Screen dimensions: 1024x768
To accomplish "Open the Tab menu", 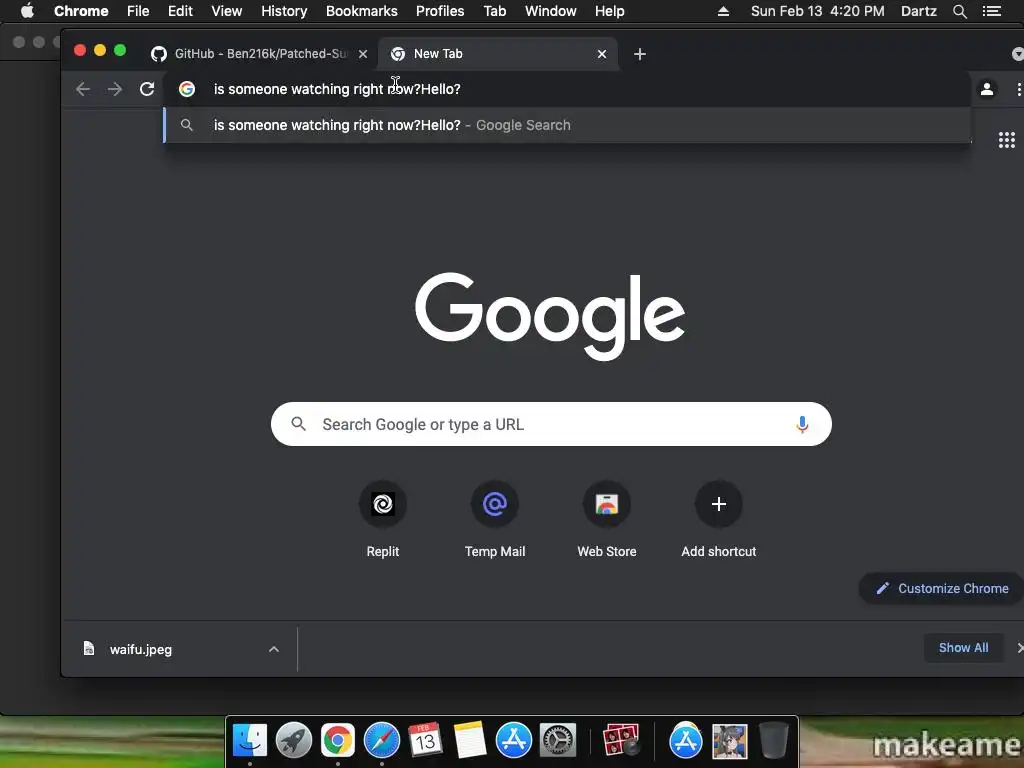I will [x=495, y=11].
